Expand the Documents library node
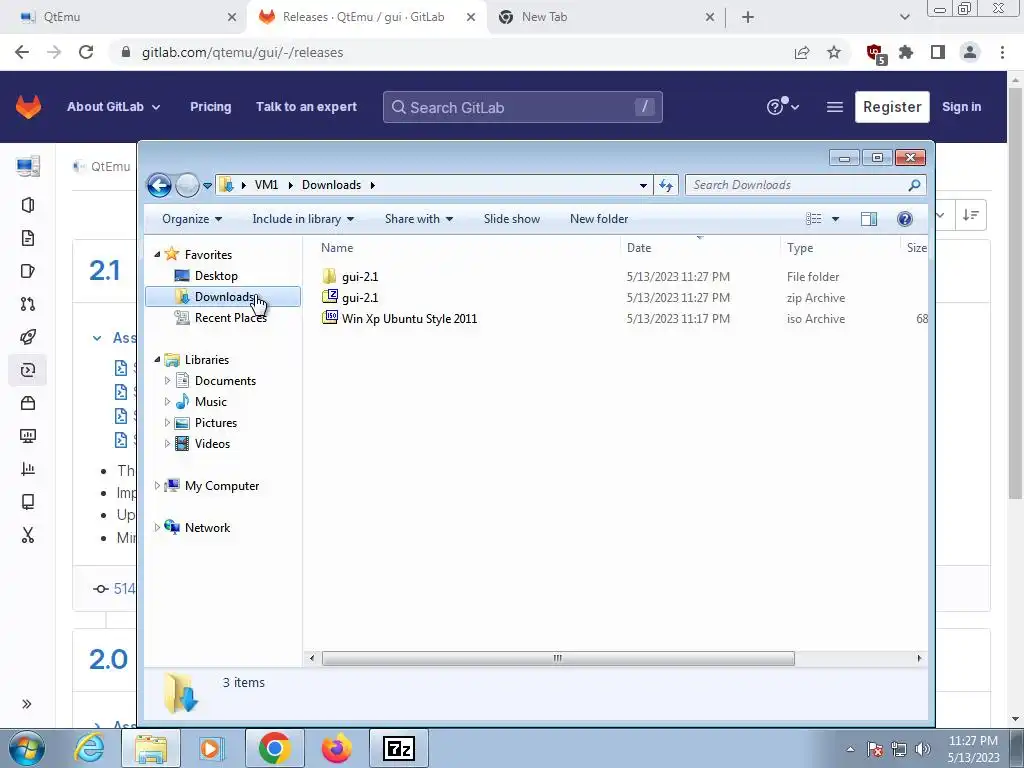Image resolution: width=1024 pixels, height=768 pixels. 167,381
